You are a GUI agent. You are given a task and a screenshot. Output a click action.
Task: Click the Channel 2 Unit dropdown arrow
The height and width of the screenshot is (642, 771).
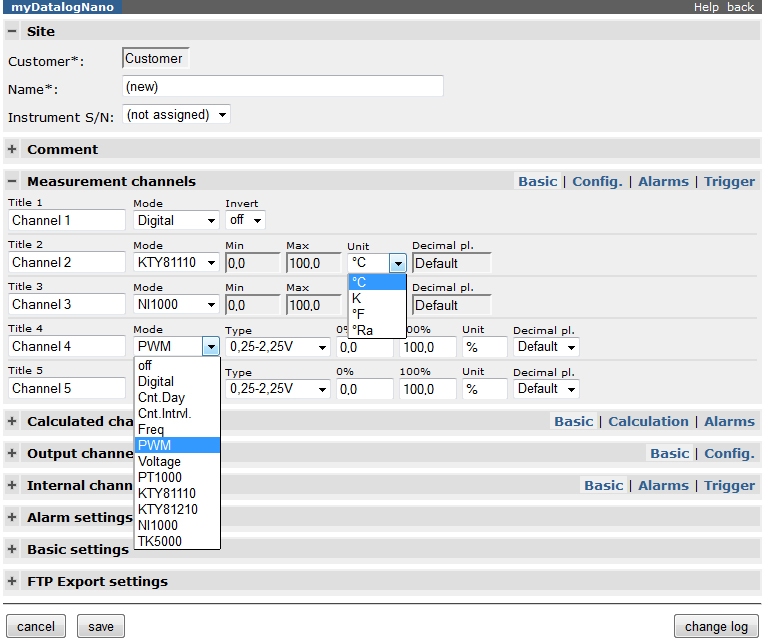[397, 263]
